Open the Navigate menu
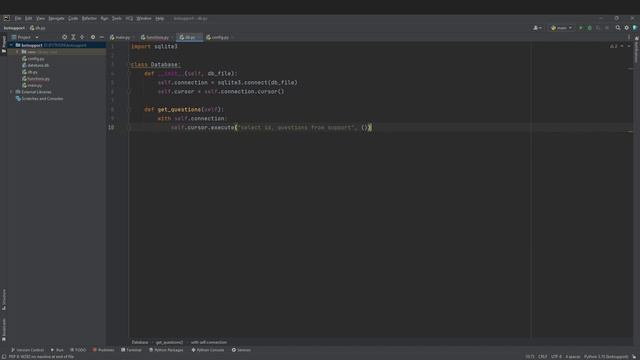 pyautogui.click(x=56, y=18)
